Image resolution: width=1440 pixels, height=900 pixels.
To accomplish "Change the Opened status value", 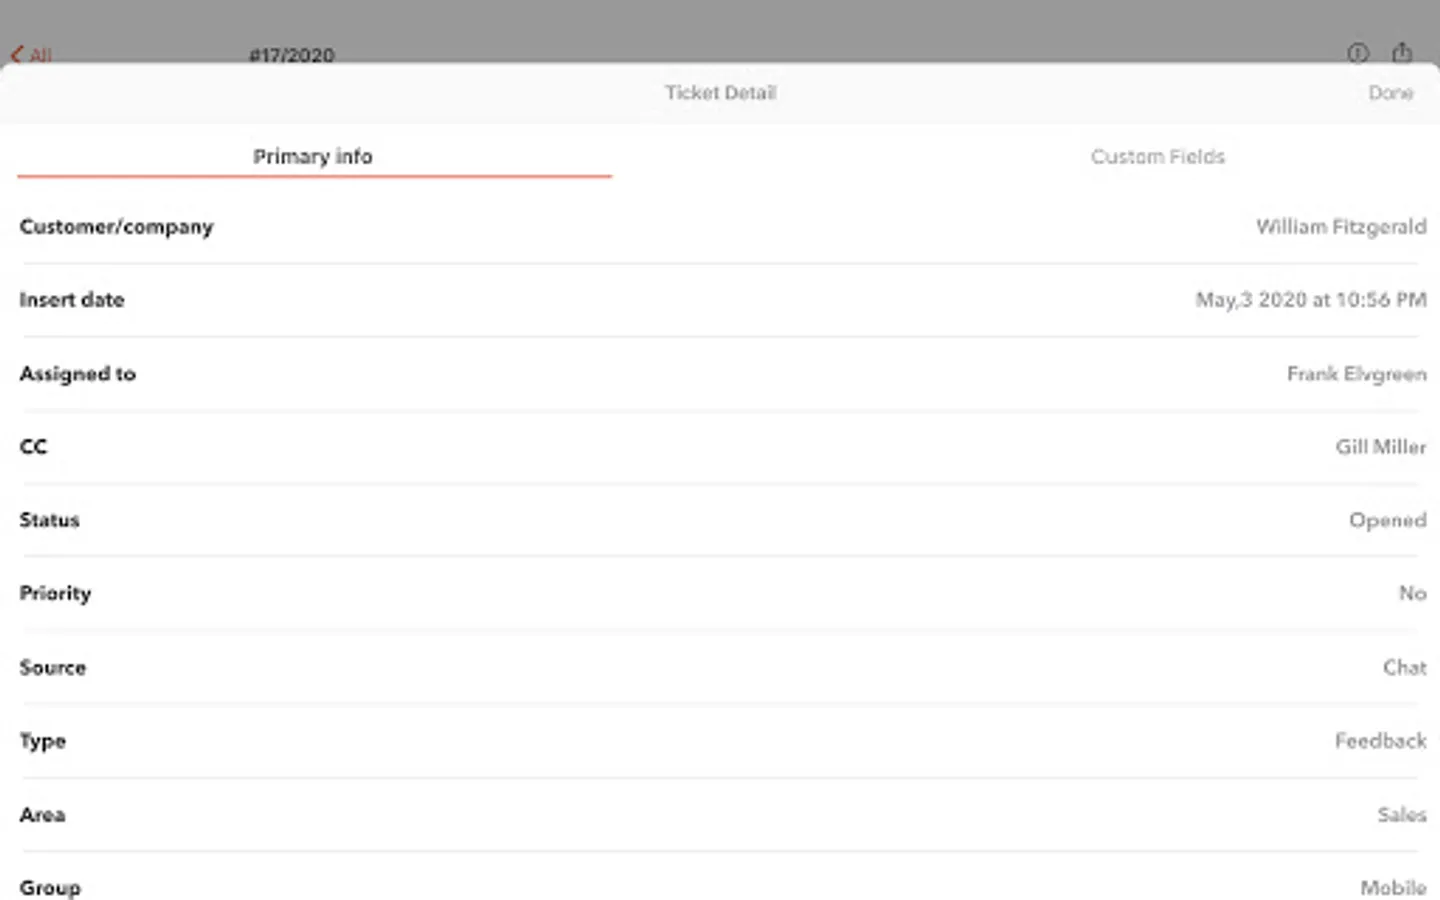I will [x=1387, y=520].
